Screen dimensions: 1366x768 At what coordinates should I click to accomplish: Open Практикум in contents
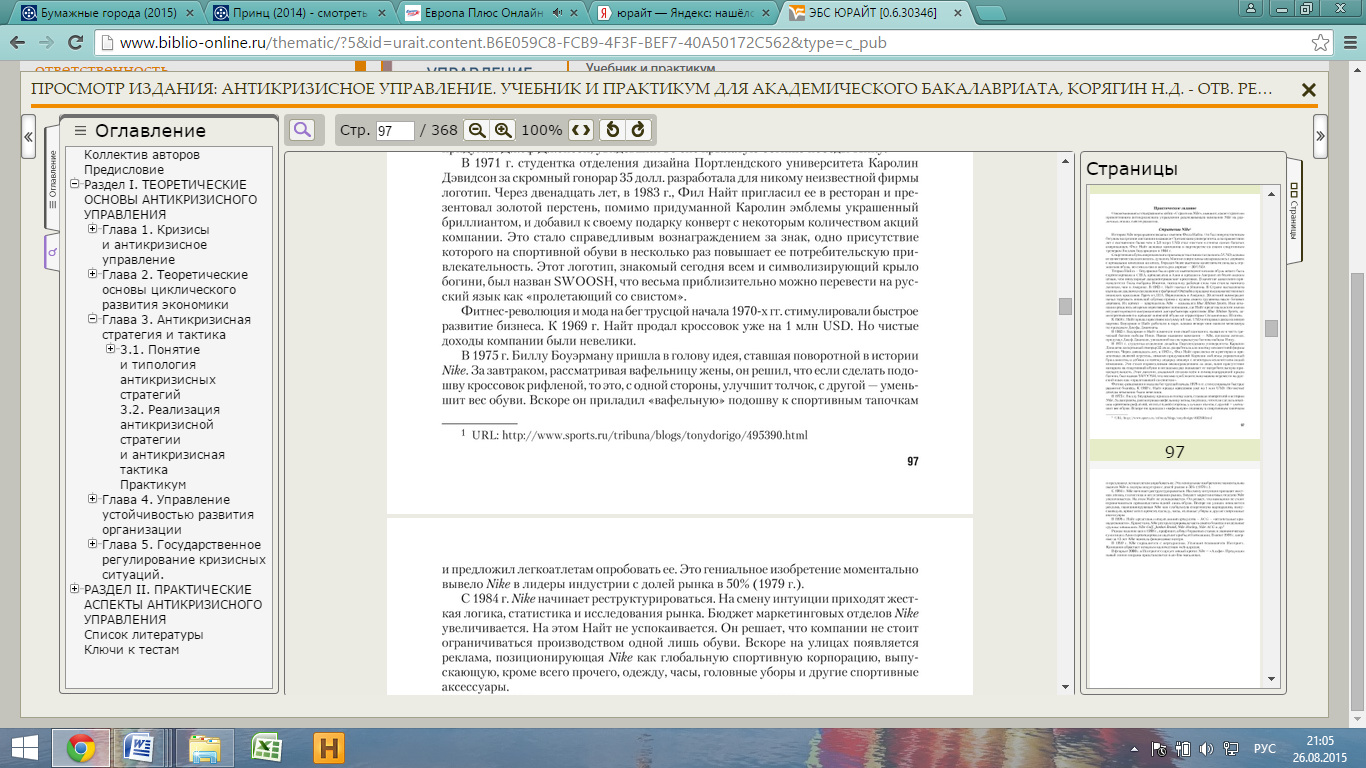click(153, 485)
